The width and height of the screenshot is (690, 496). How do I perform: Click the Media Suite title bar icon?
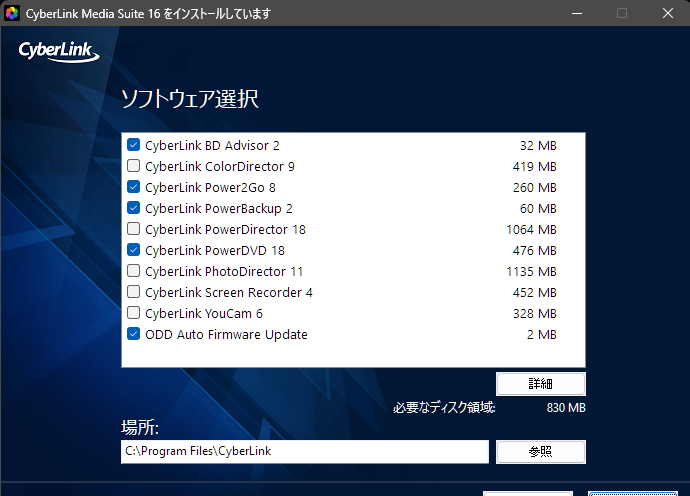click(x=12, y=13)
